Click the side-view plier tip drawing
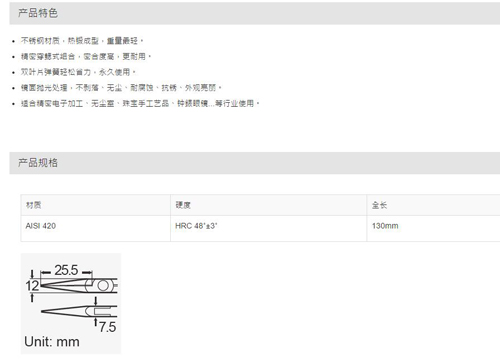Image resolution: width=500 pixels, height=362 pixels. [79, 311]
